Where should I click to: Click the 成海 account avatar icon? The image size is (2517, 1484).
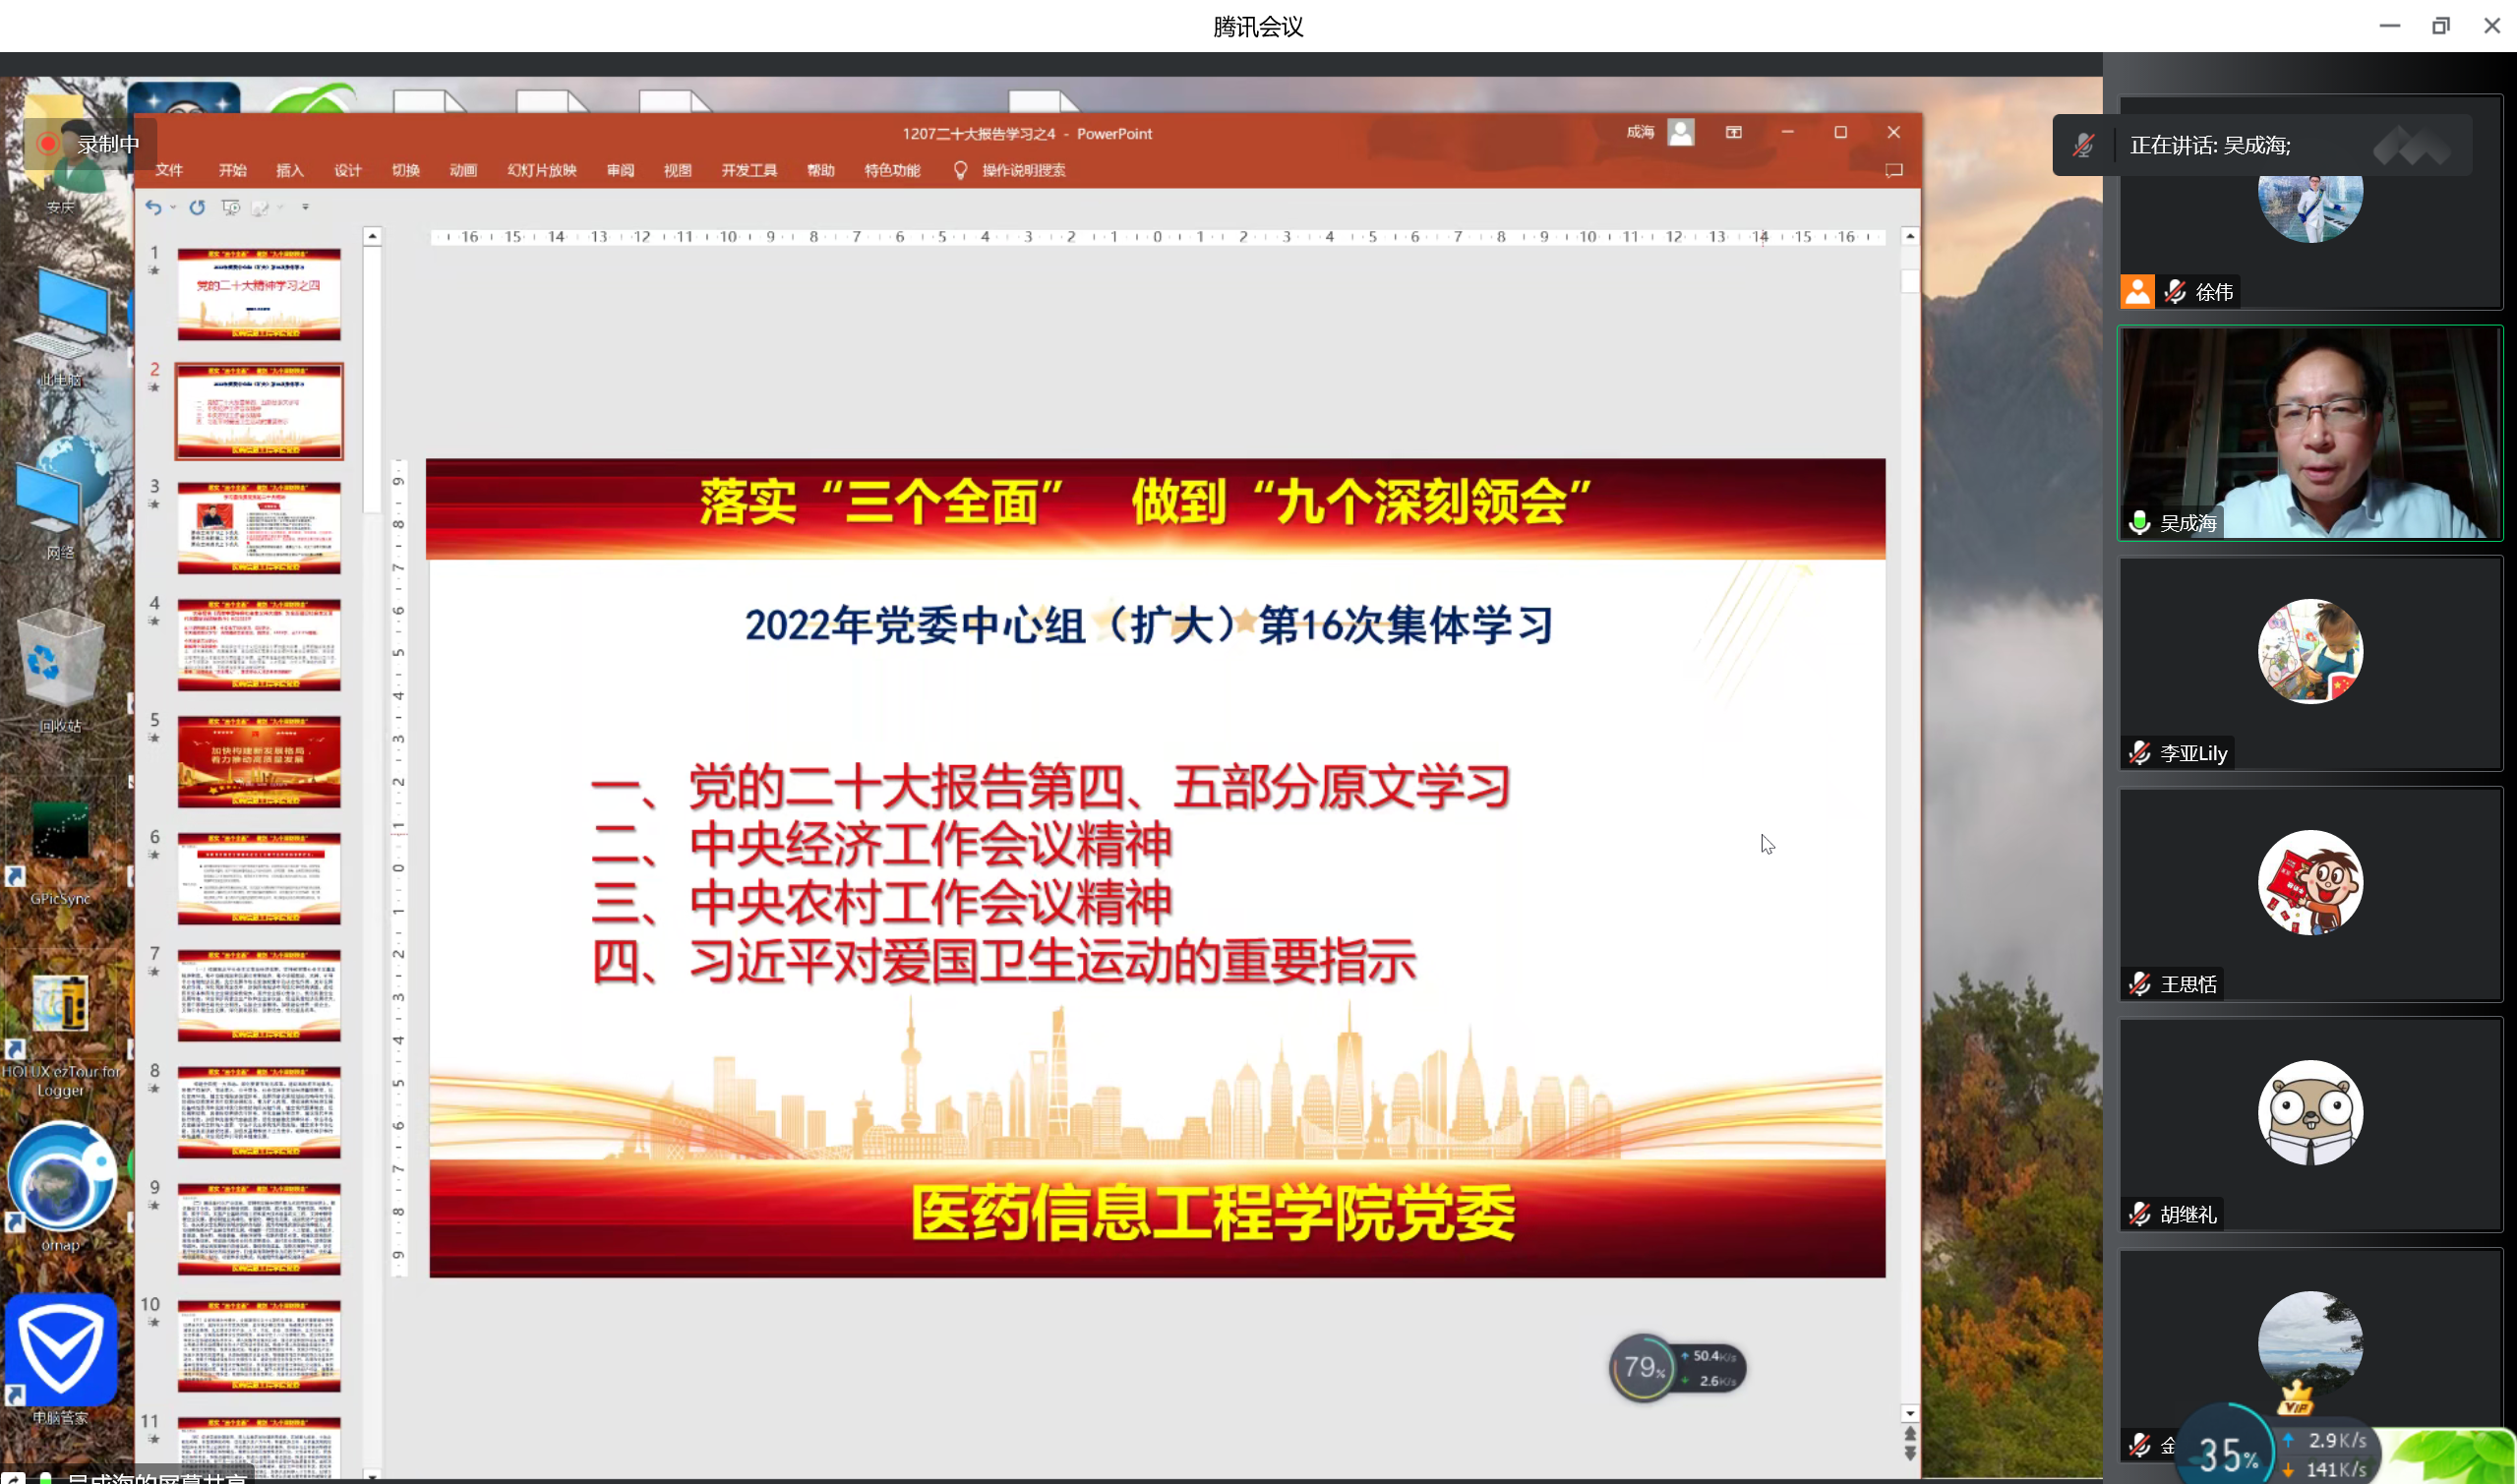1681,132
